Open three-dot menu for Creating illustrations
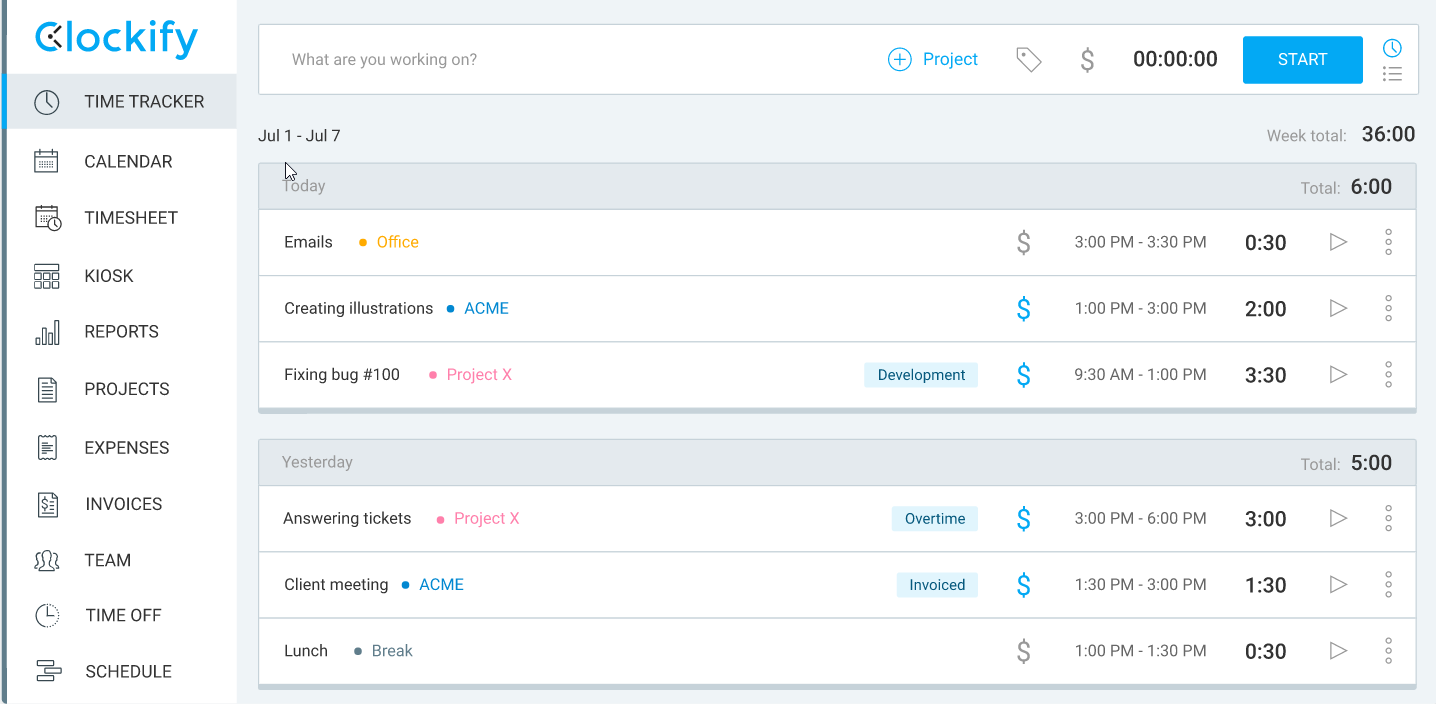Screen dimensions: 1436x704 tap(1388, 309)
